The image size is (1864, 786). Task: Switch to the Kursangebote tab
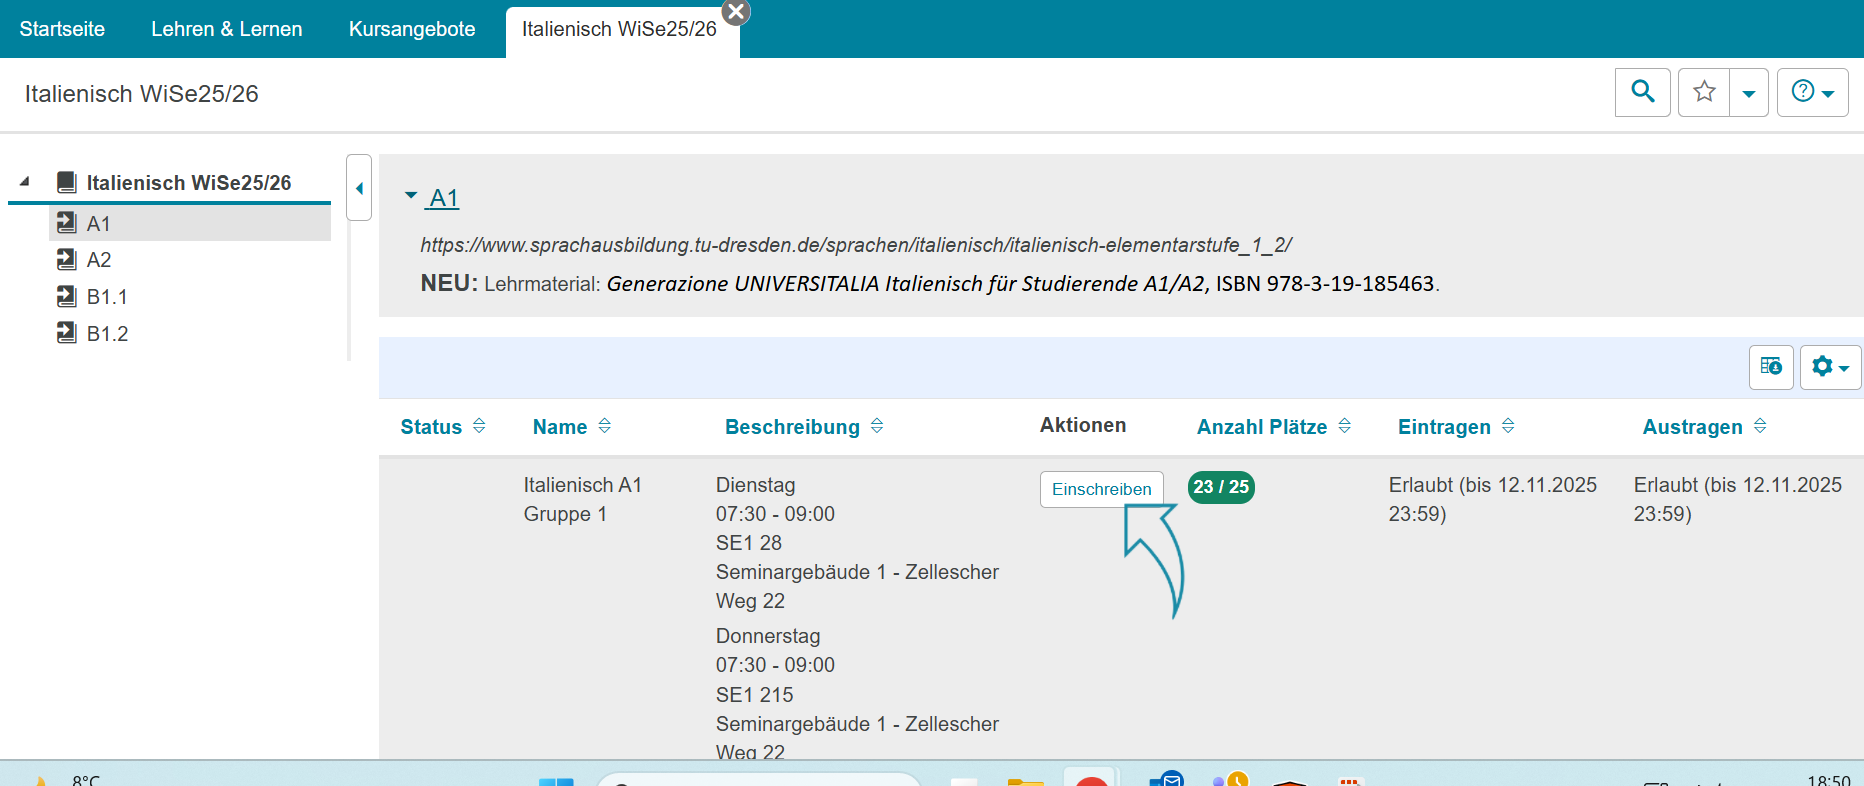(412, 29)
